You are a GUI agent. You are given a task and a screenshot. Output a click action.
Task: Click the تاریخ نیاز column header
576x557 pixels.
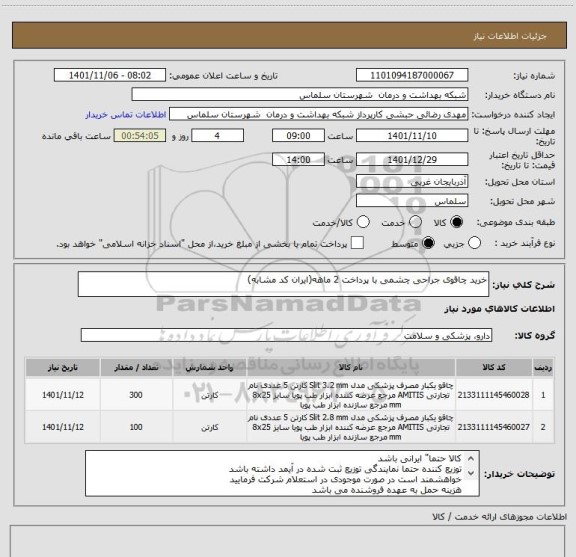63,367
